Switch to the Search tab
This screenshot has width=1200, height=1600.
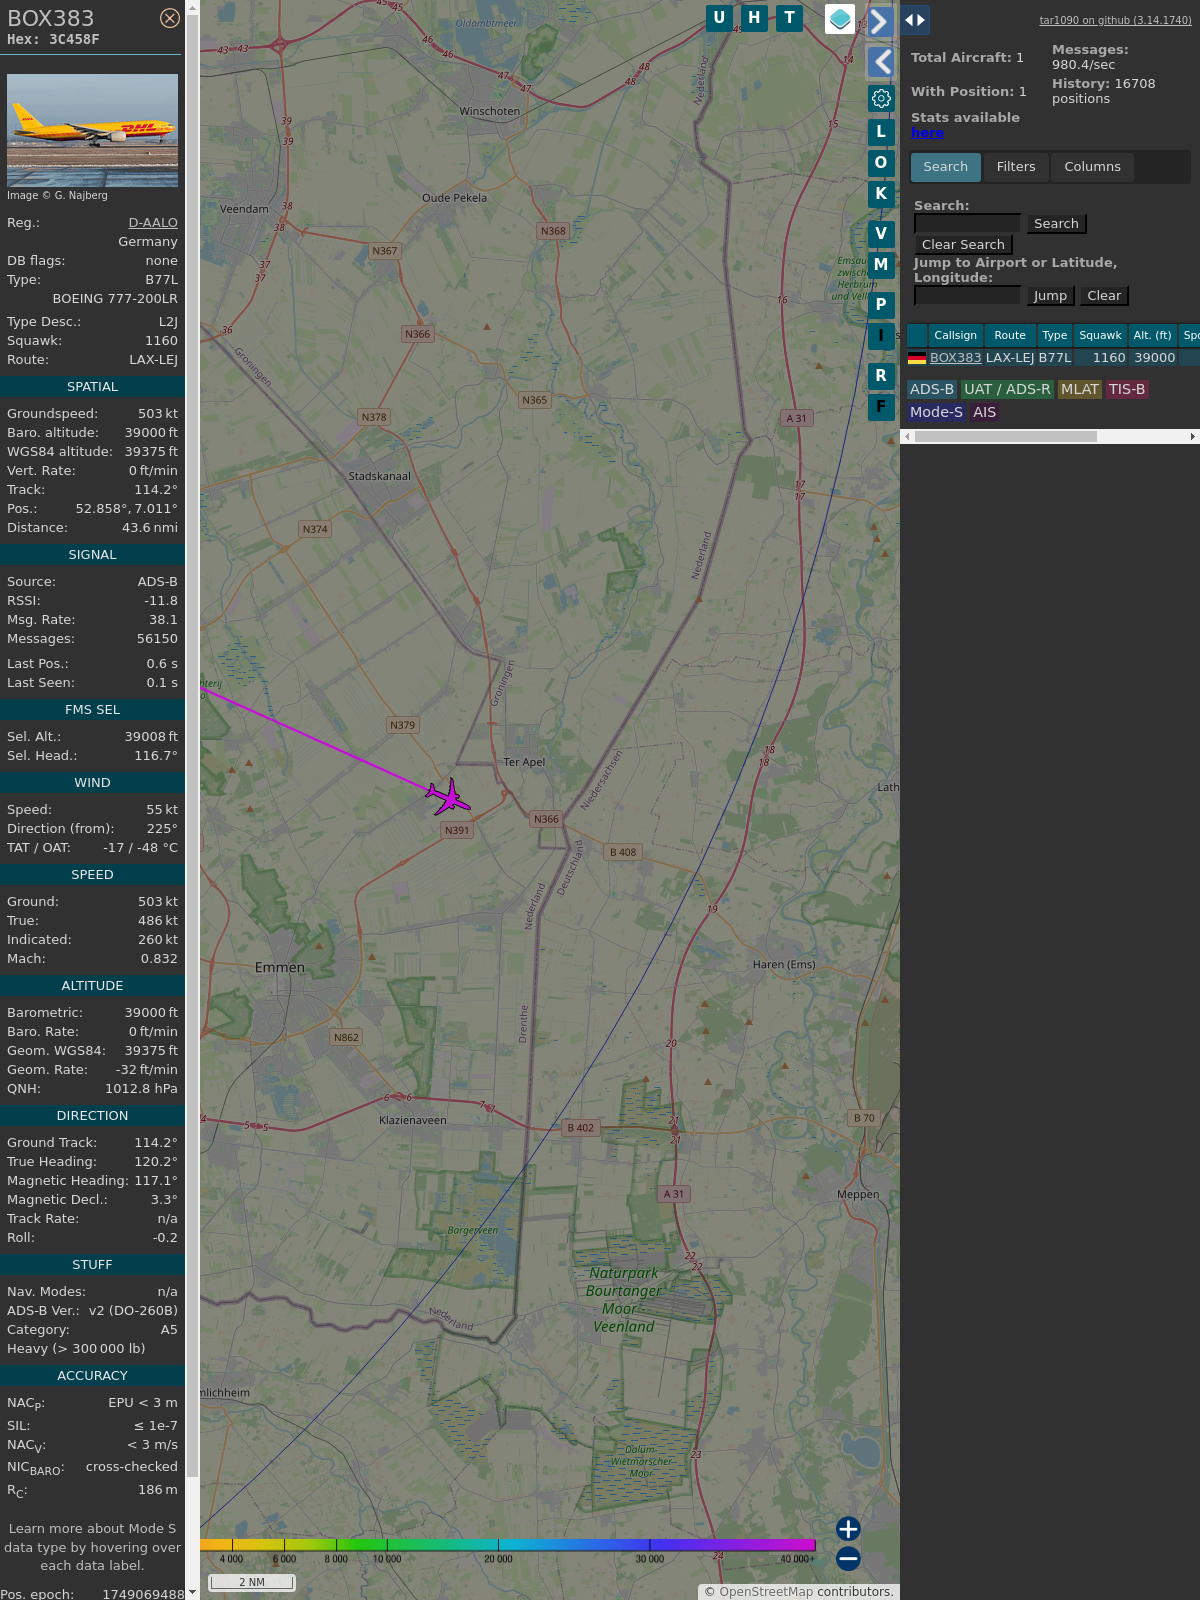click(x=946, y=167)
